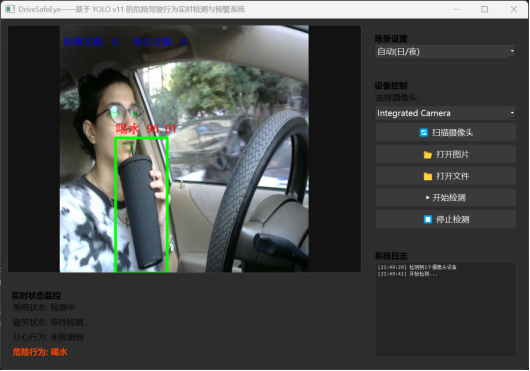Click the 打开文件 button
Screen dimensions: 530x371
(x=445, y=176)
